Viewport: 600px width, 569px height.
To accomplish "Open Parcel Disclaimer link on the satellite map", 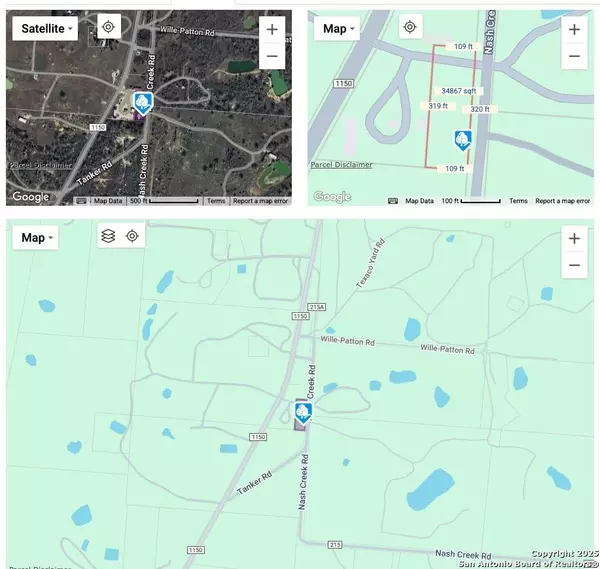I will click(x=40, y=165).
